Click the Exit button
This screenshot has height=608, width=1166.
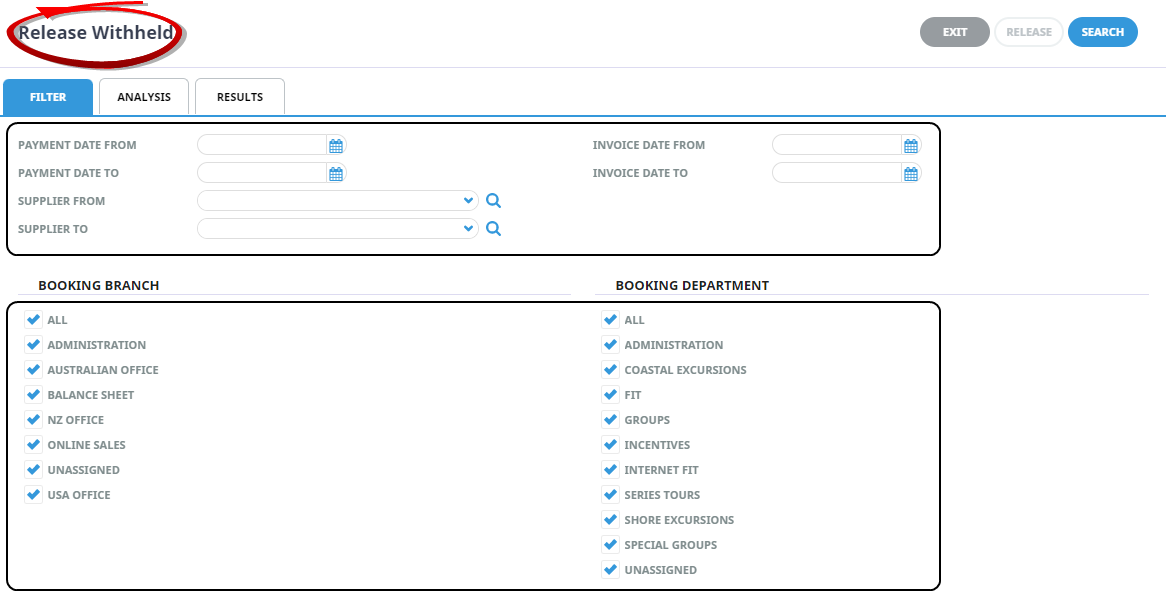coord(954,32)
